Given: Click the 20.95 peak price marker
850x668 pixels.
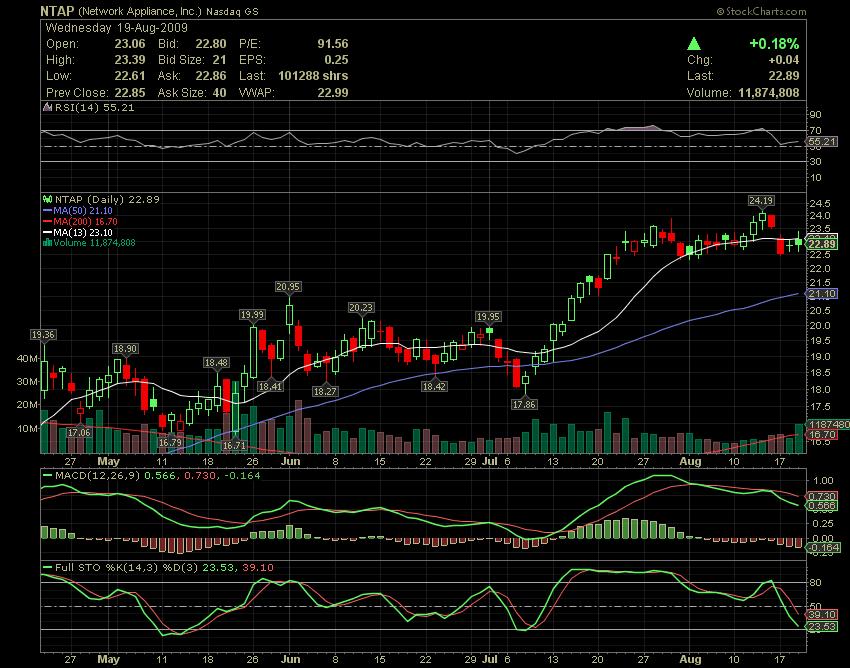Looking at the screenshot, I should pos(288,287).
